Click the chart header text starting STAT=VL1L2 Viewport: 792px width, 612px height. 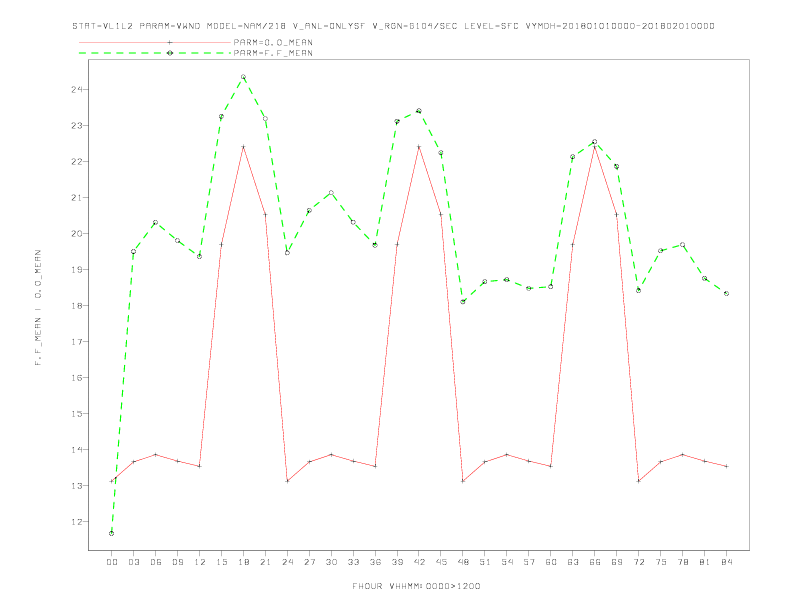pyautogui.click(x=393, y=26)
